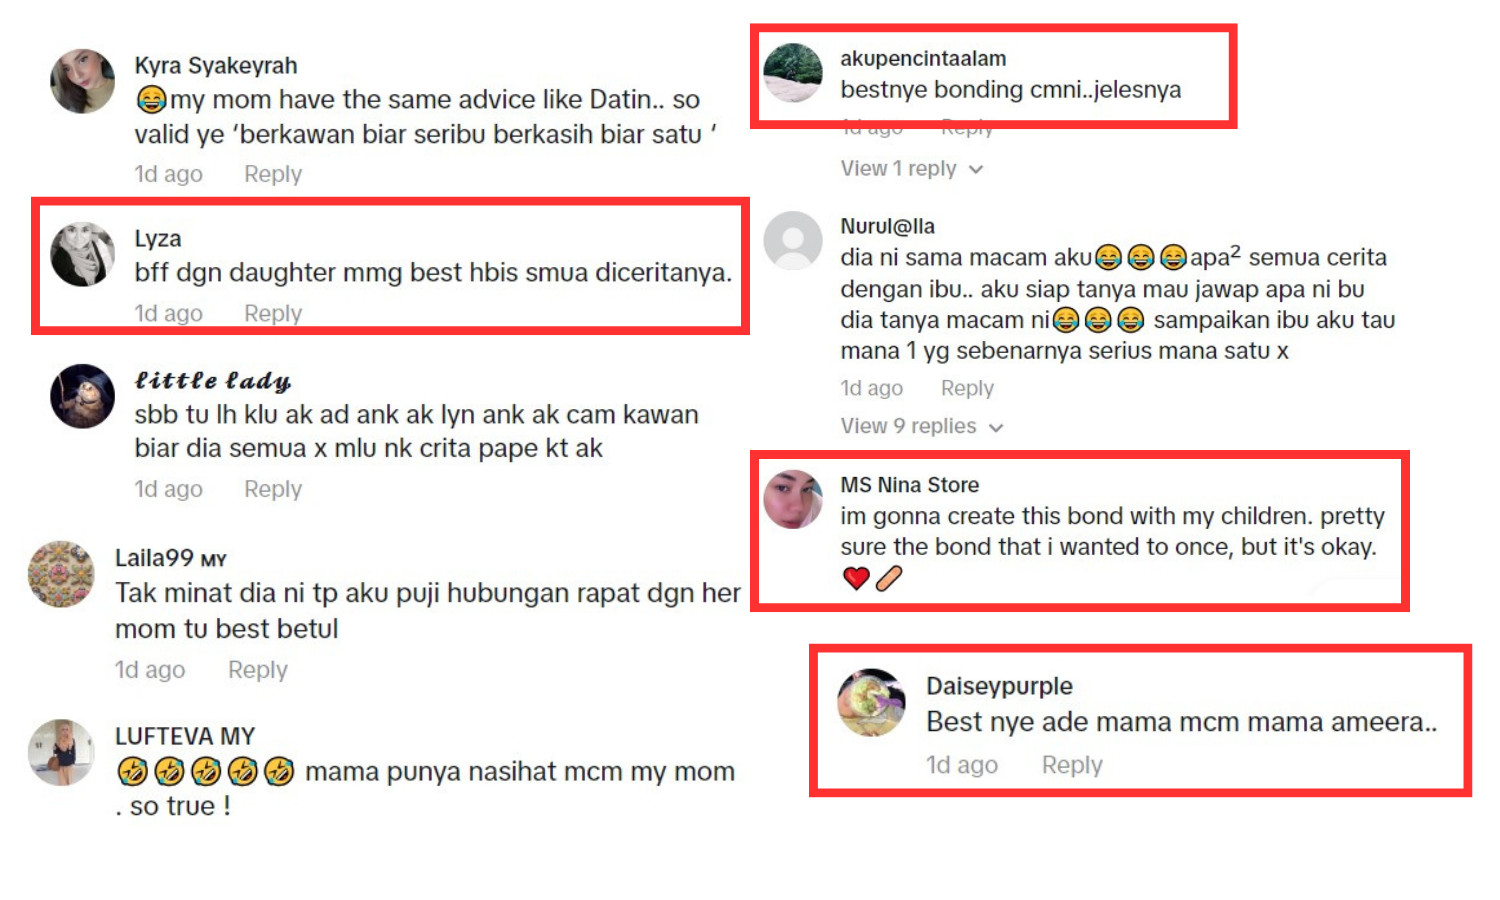Click Laila99's floral profile avatar
1500x900 pixels.
(x=61, y=574)
